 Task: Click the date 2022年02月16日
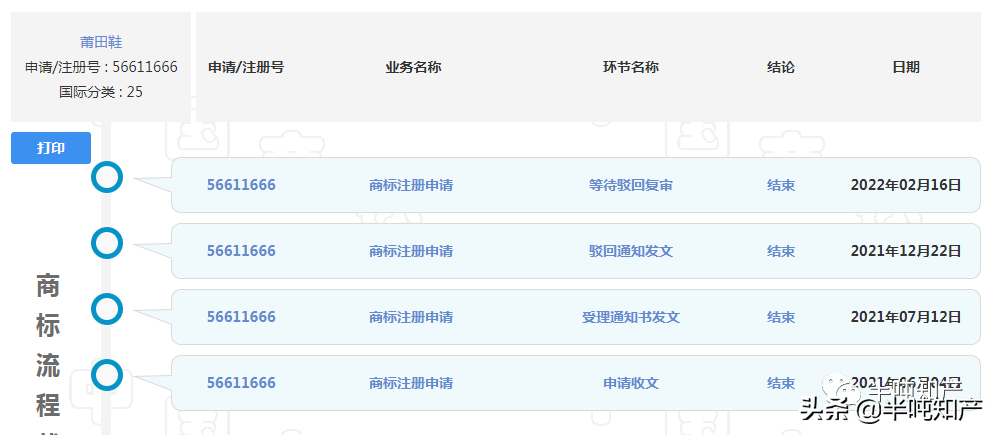pos(906,185)
